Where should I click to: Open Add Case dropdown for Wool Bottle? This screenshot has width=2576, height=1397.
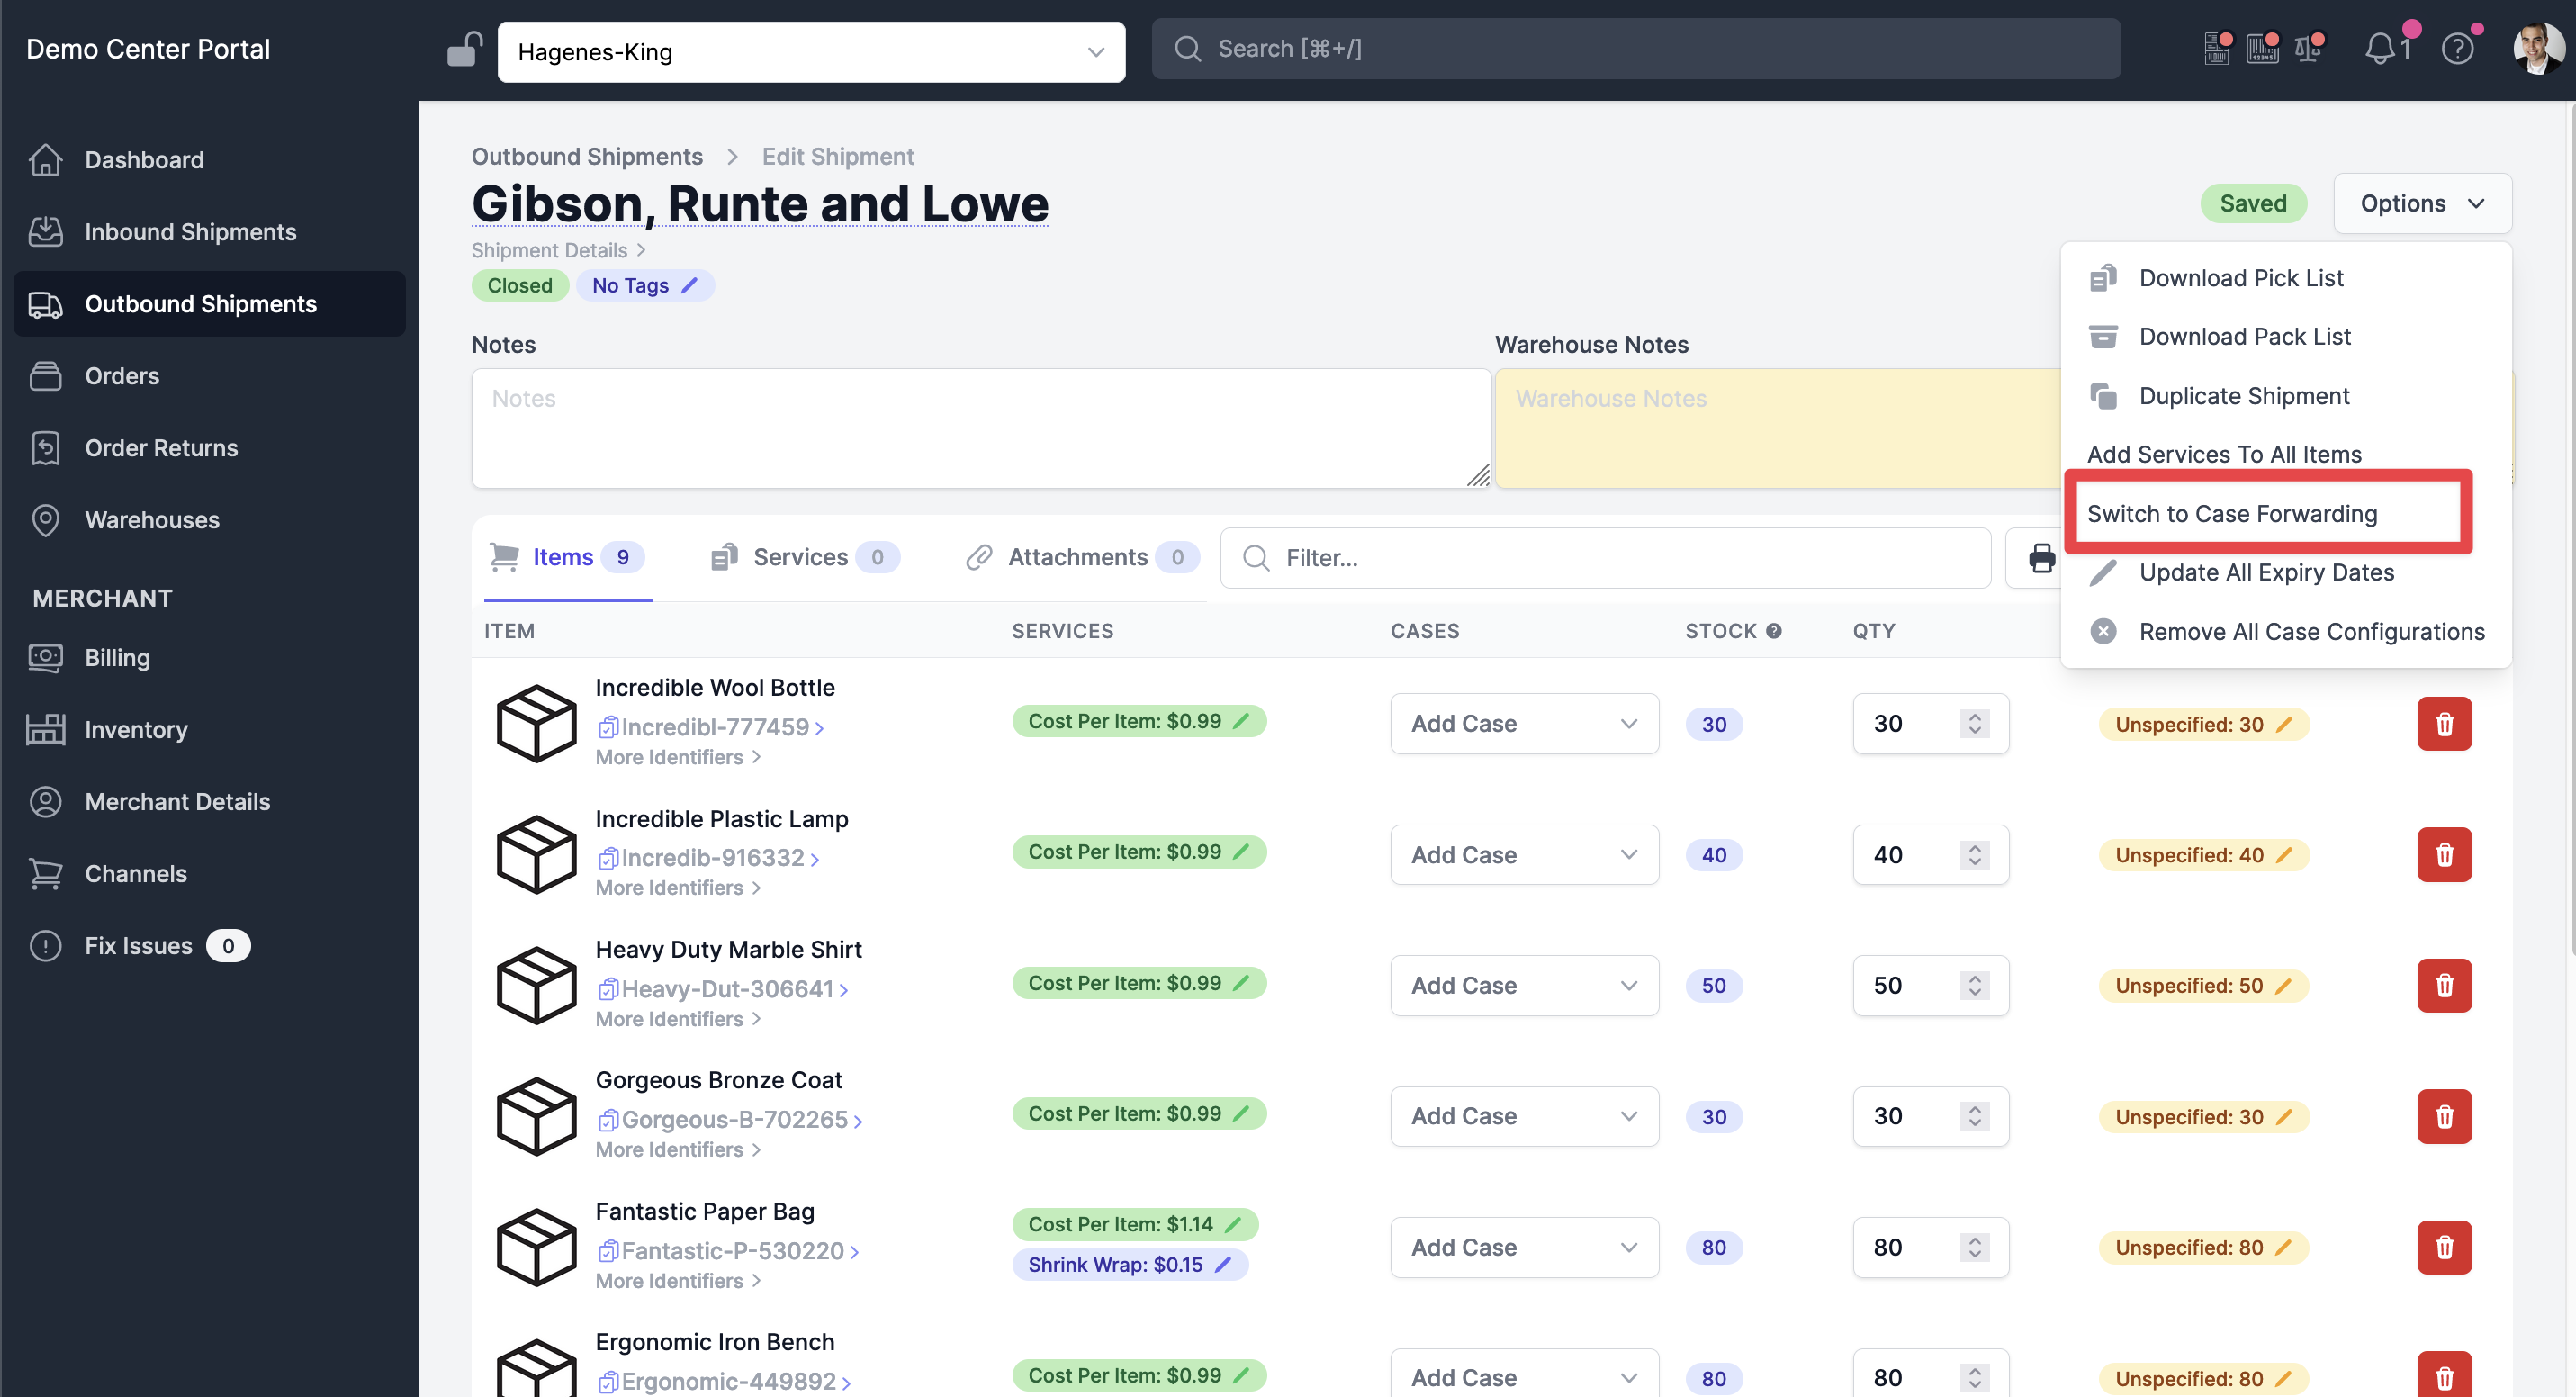pyautogui.click(x=1524, y=724)
